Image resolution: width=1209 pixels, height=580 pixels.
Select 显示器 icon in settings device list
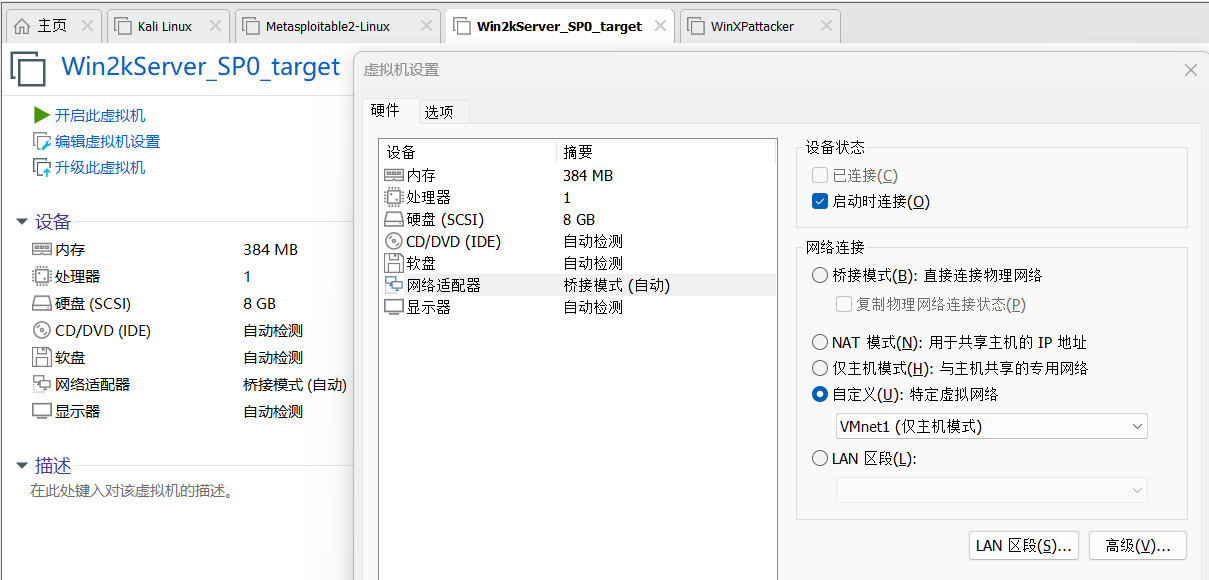394,307
